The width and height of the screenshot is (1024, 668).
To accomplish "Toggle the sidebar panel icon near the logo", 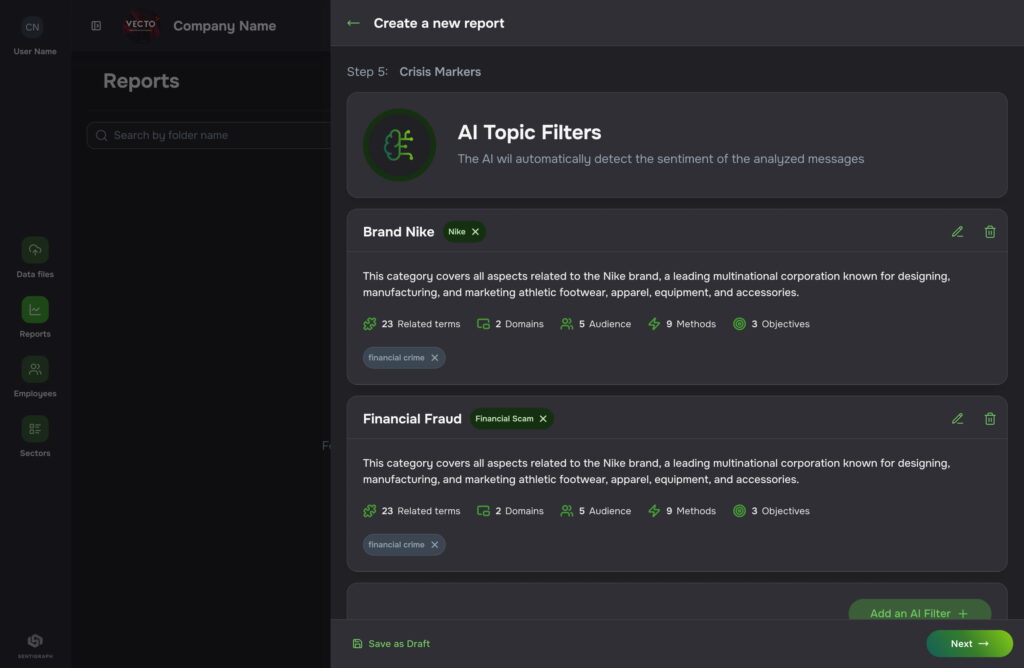I will (96, 26).
